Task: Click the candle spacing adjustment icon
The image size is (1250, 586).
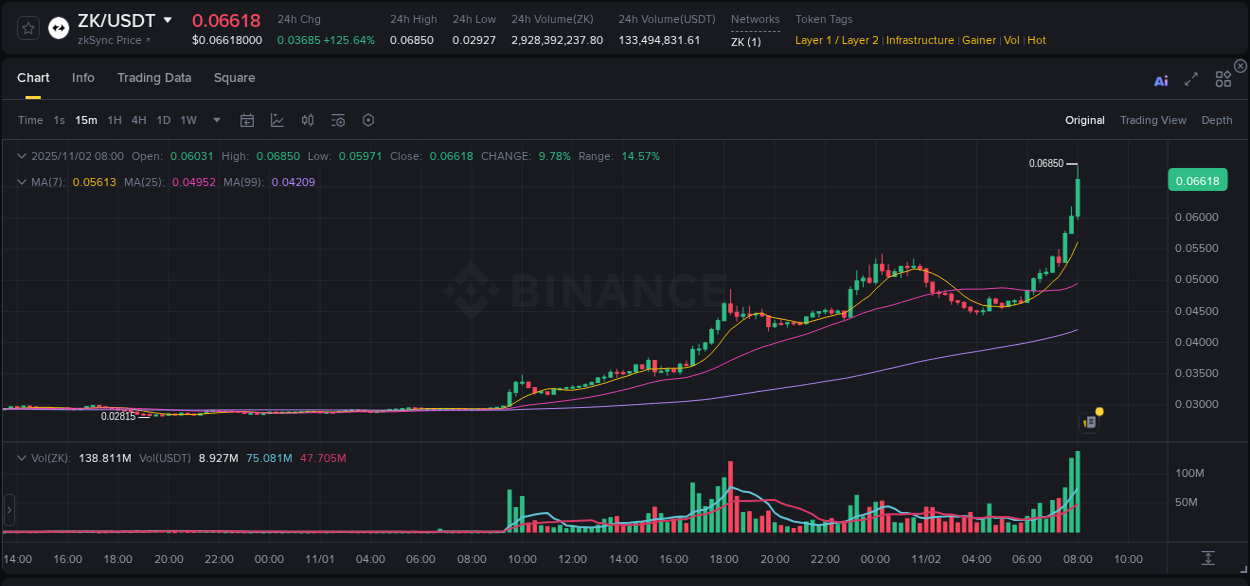Action: pyautogui.click(x=308, y=120)
